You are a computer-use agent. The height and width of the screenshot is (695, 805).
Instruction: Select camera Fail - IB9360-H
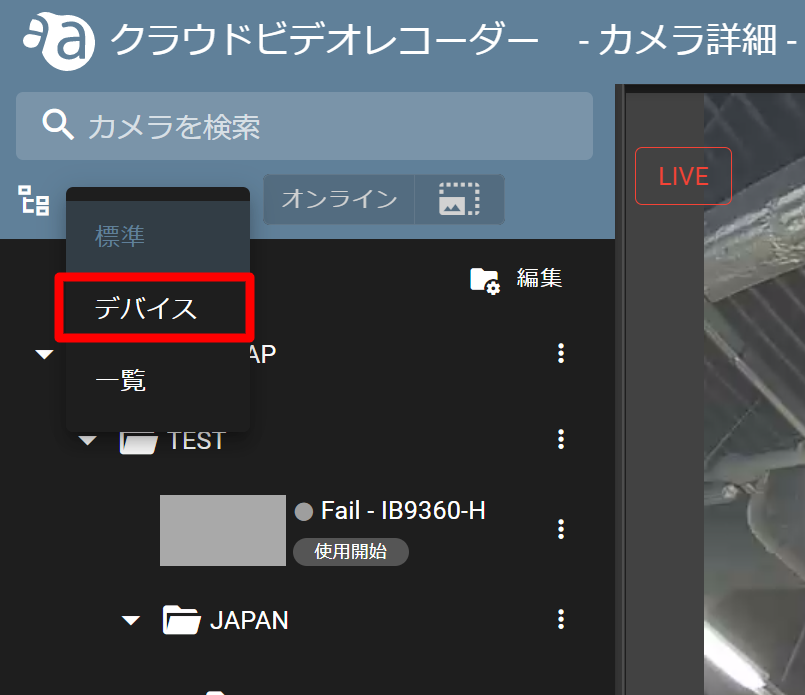tap(403, 511)
